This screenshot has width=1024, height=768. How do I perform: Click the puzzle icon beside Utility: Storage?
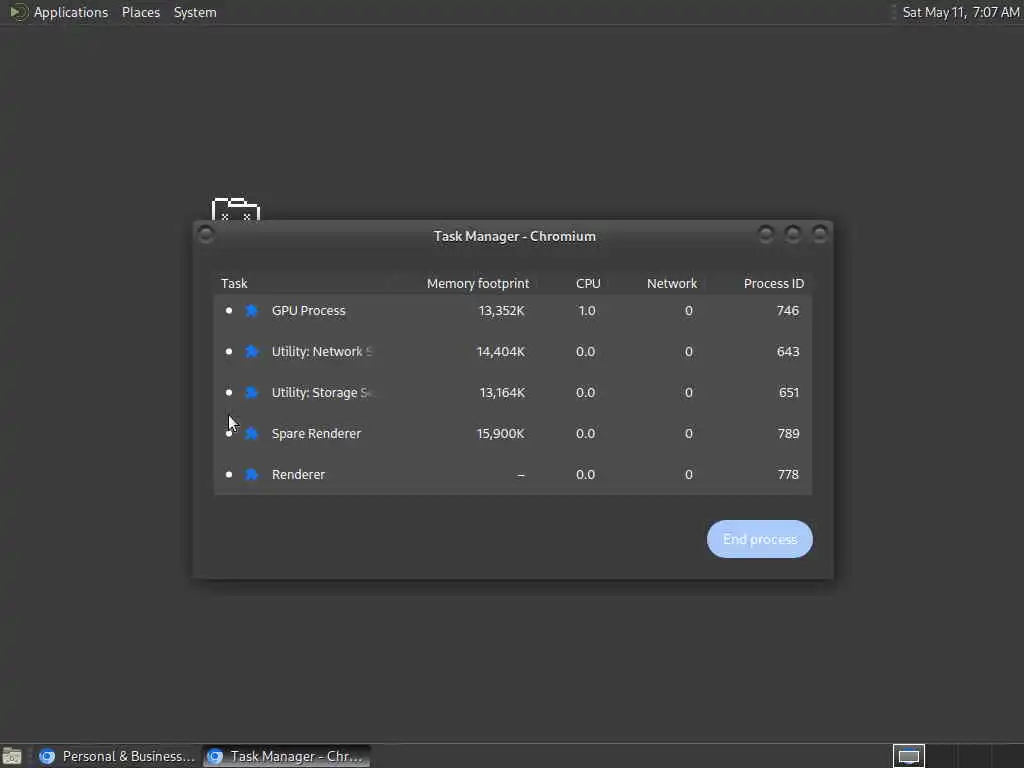[x=251, y=393]
